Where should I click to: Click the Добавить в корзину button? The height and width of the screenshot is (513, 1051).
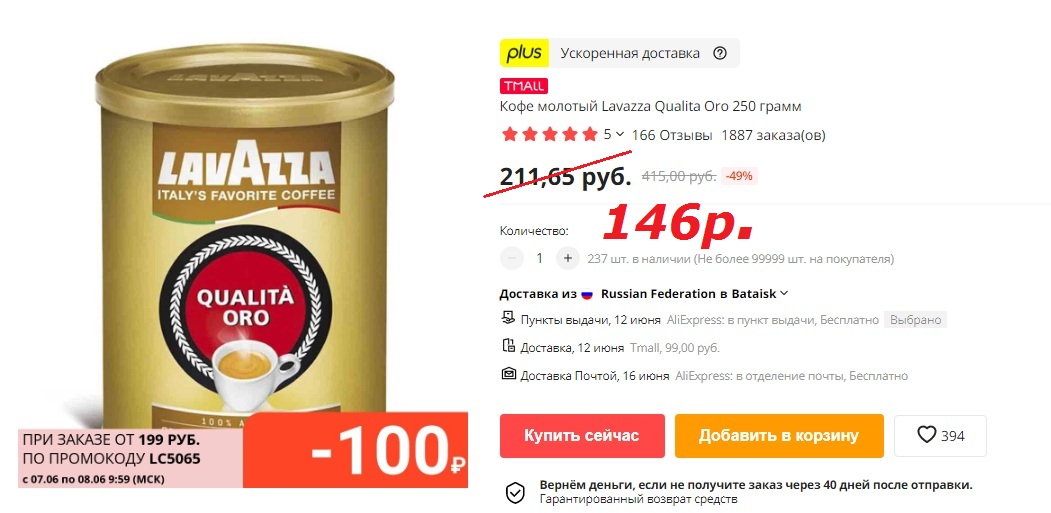tap(779, 436)
